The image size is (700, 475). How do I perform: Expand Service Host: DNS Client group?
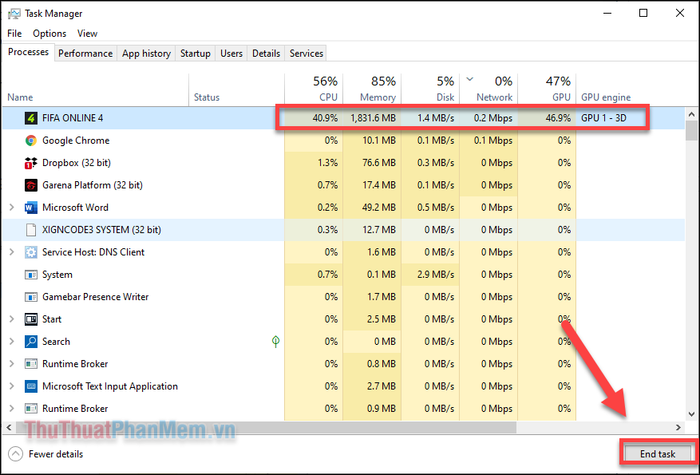coord(12,252)
